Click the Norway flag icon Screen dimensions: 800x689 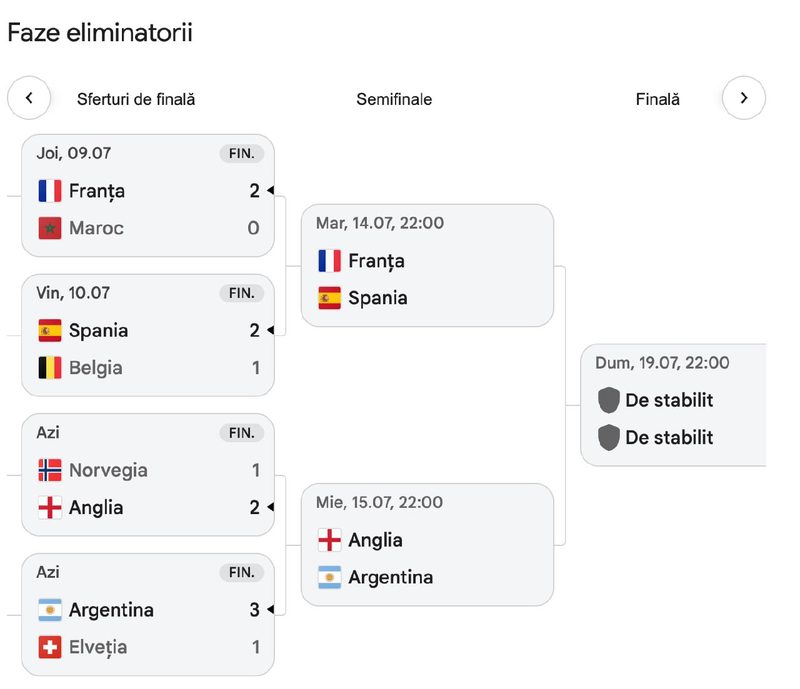pyautogui.click(x=50, y=470)
